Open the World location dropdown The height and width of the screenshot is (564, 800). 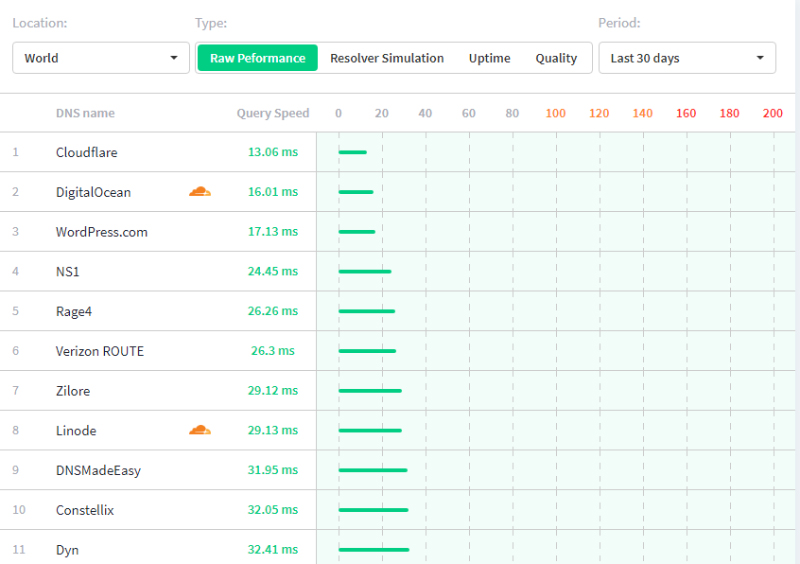point(101,58)
